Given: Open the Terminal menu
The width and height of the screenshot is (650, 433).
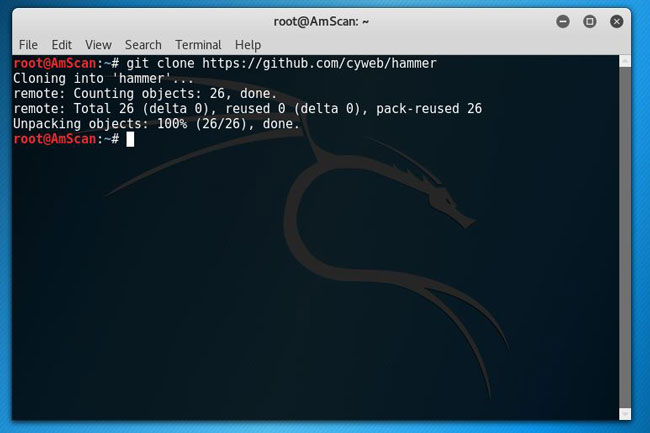Looking at the screenshot, I should pyautogui.click(x=198, y=45).
